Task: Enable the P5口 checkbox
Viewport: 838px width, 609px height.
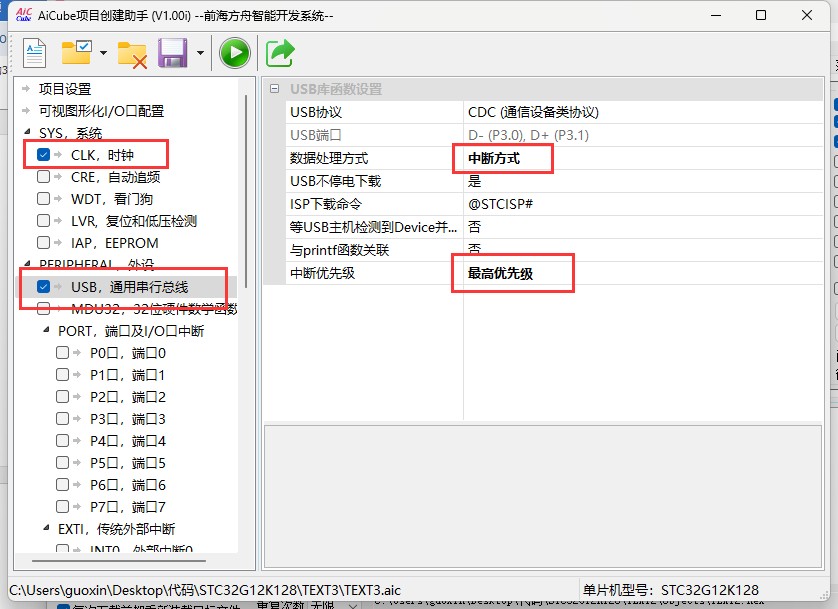Action: click(63, 463)
